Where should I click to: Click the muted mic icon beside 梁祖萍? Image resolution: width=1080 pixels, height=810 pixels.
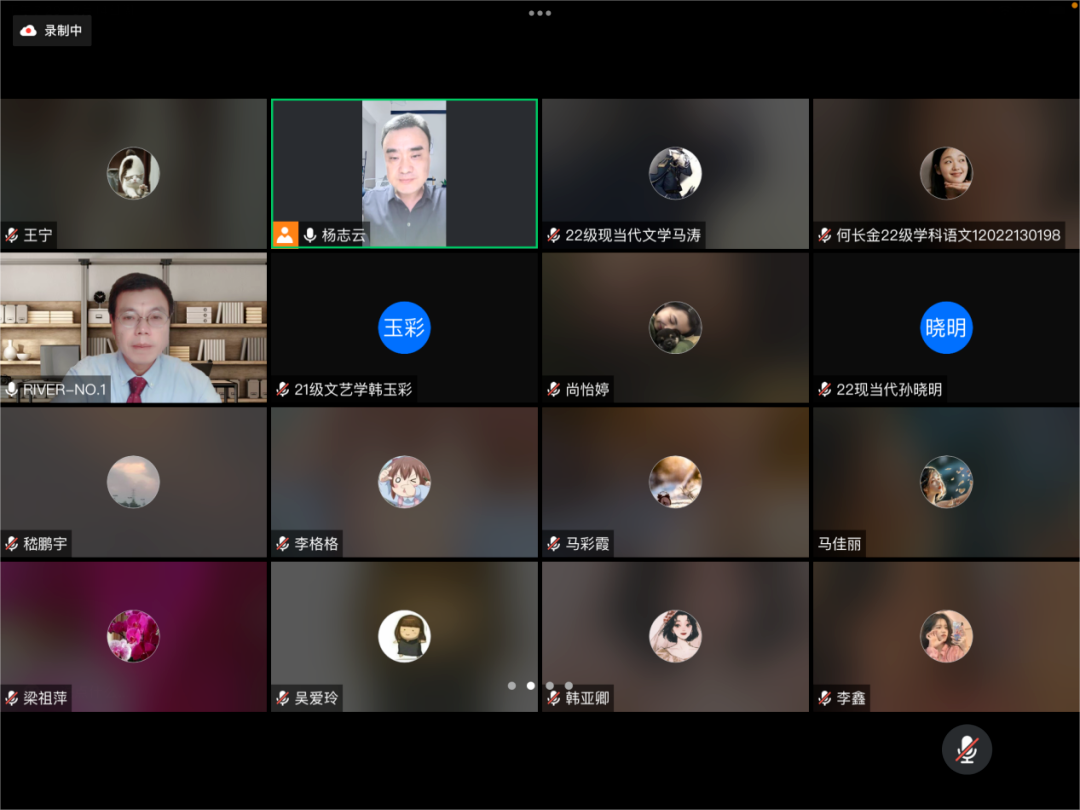coord(12,698)
